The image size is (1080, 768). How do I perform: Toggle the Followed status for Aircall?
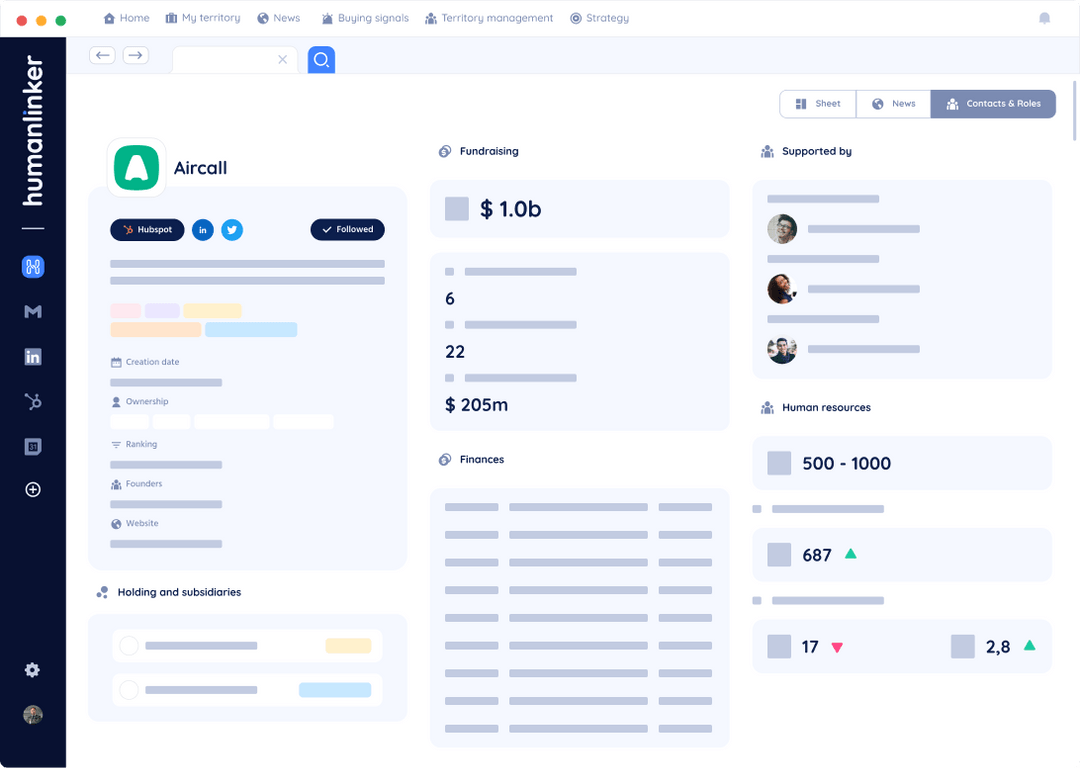(347, 229)
